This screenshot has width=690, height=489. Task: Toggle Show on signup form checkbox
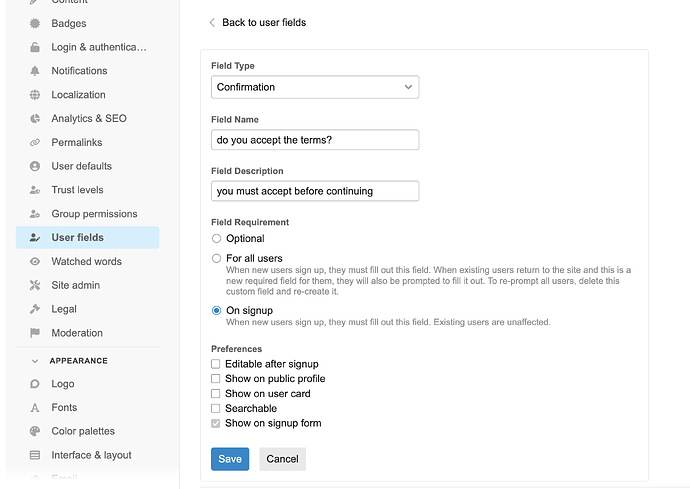click(216, 423)
